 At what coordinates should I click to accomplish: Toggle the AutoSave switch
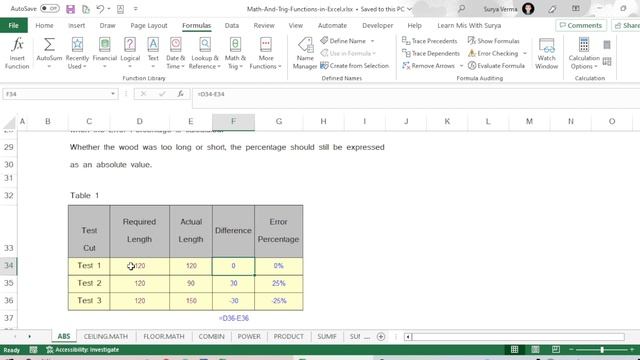50,9
